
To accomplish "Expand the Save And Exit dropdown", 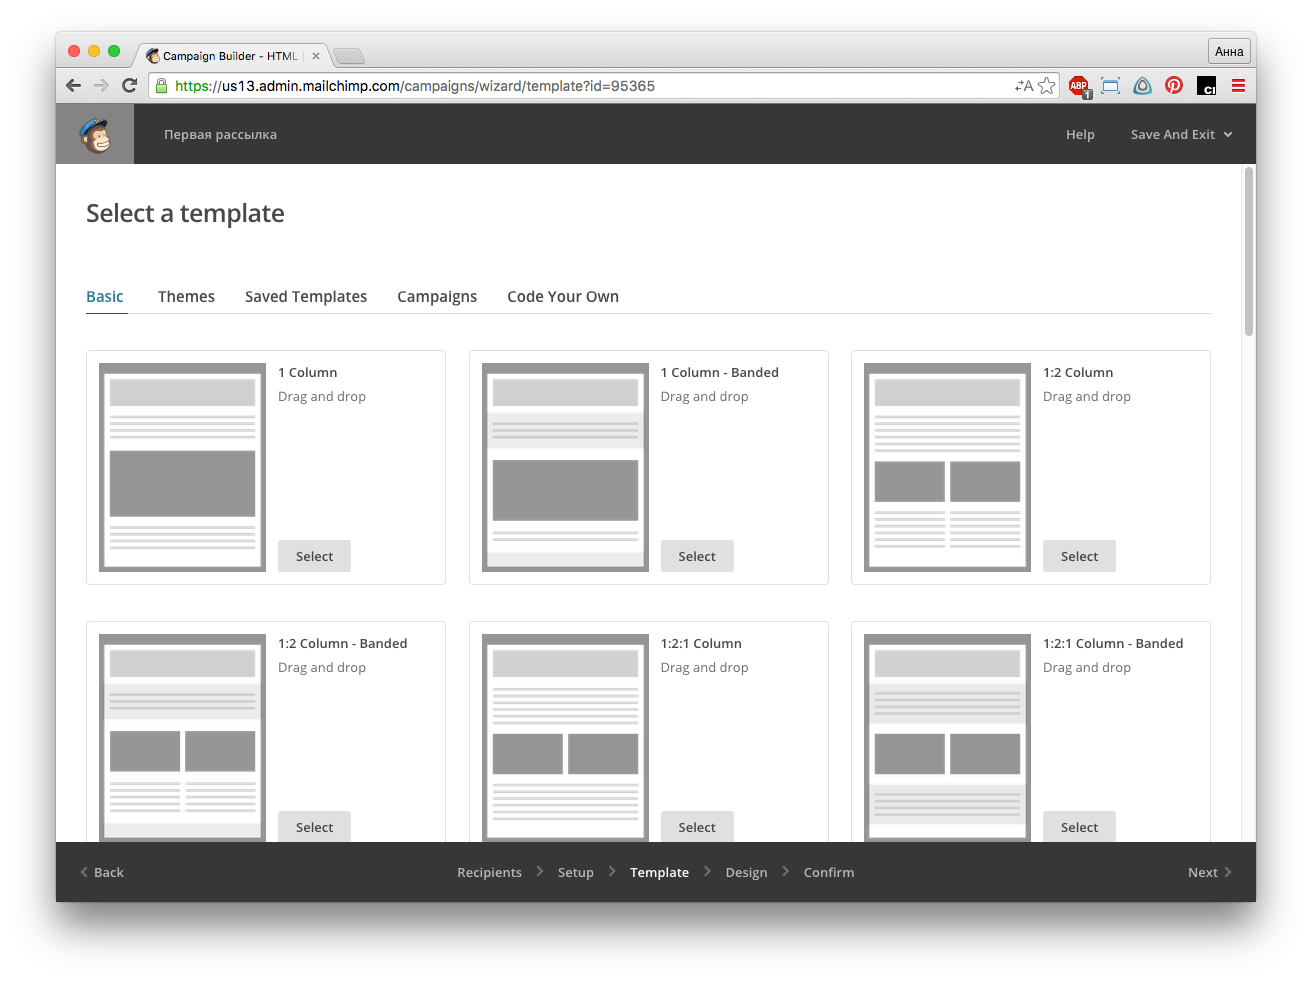I will click(x=1181, y=135).
